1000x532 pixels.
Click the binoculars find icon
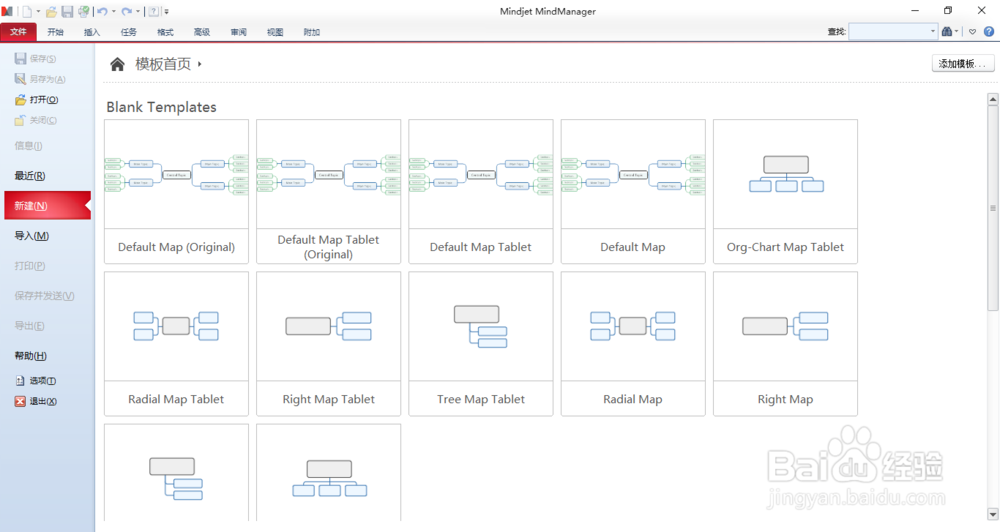pyautogui.click(x=947, y=31)
